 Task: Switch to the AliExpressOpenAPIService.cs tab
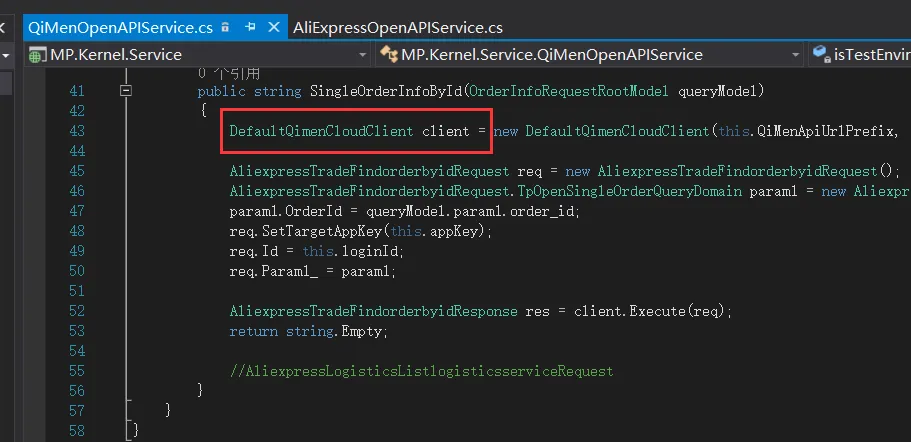[398, 27]
